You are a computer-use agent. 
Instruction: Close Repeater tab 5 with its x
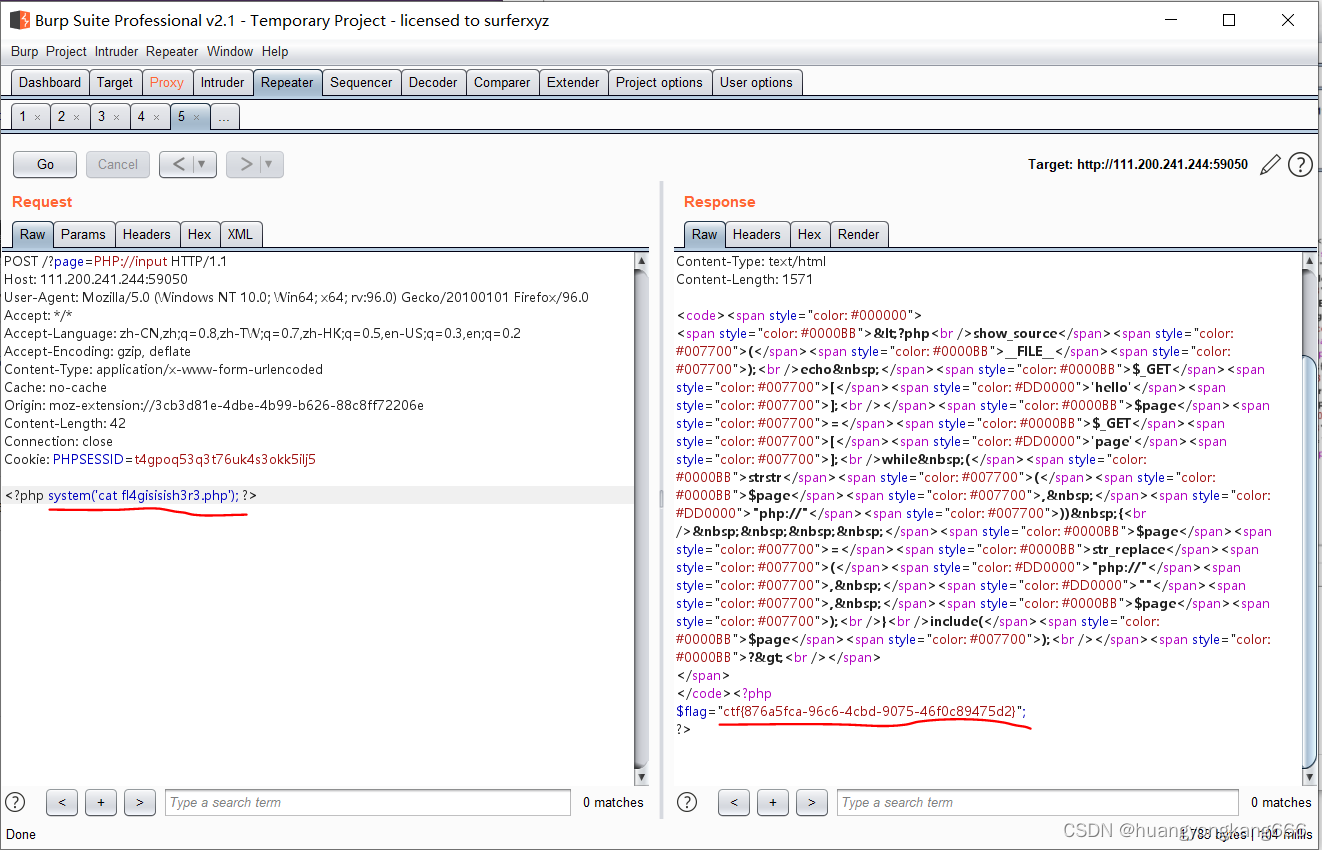tap(196, 118)
